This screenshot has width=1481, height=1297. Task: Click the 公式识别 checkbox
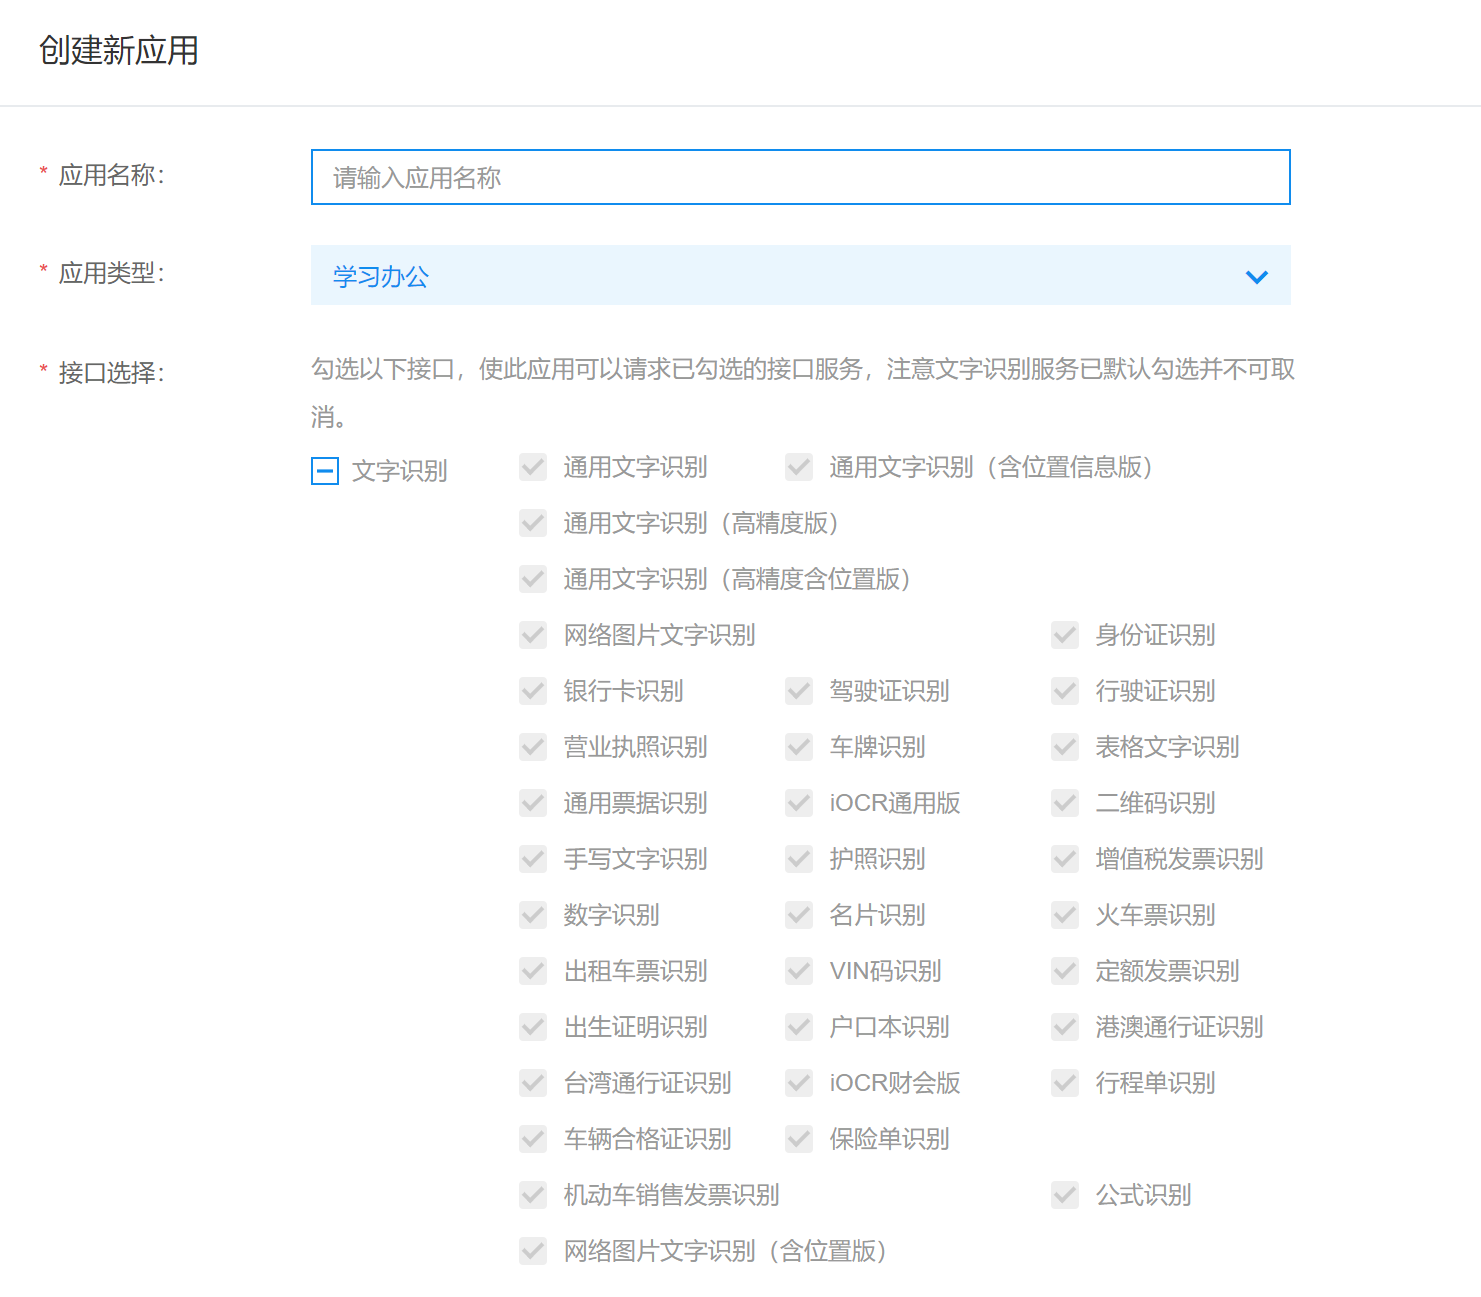tap(1064, 1195)
